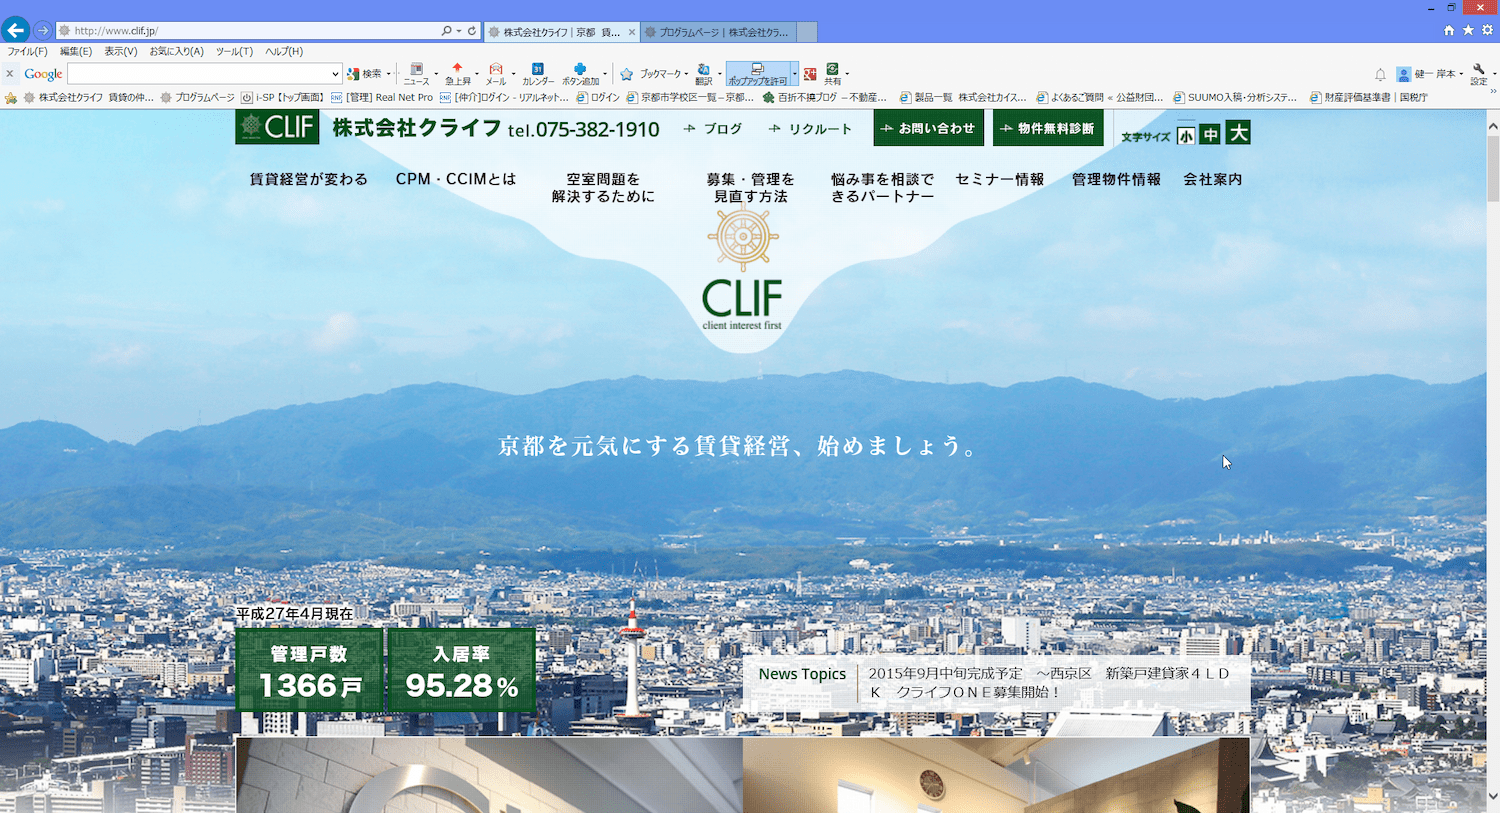The image size is (1500, 813).
Task: Click the green CLIF header logo
Action: point(277,127)
